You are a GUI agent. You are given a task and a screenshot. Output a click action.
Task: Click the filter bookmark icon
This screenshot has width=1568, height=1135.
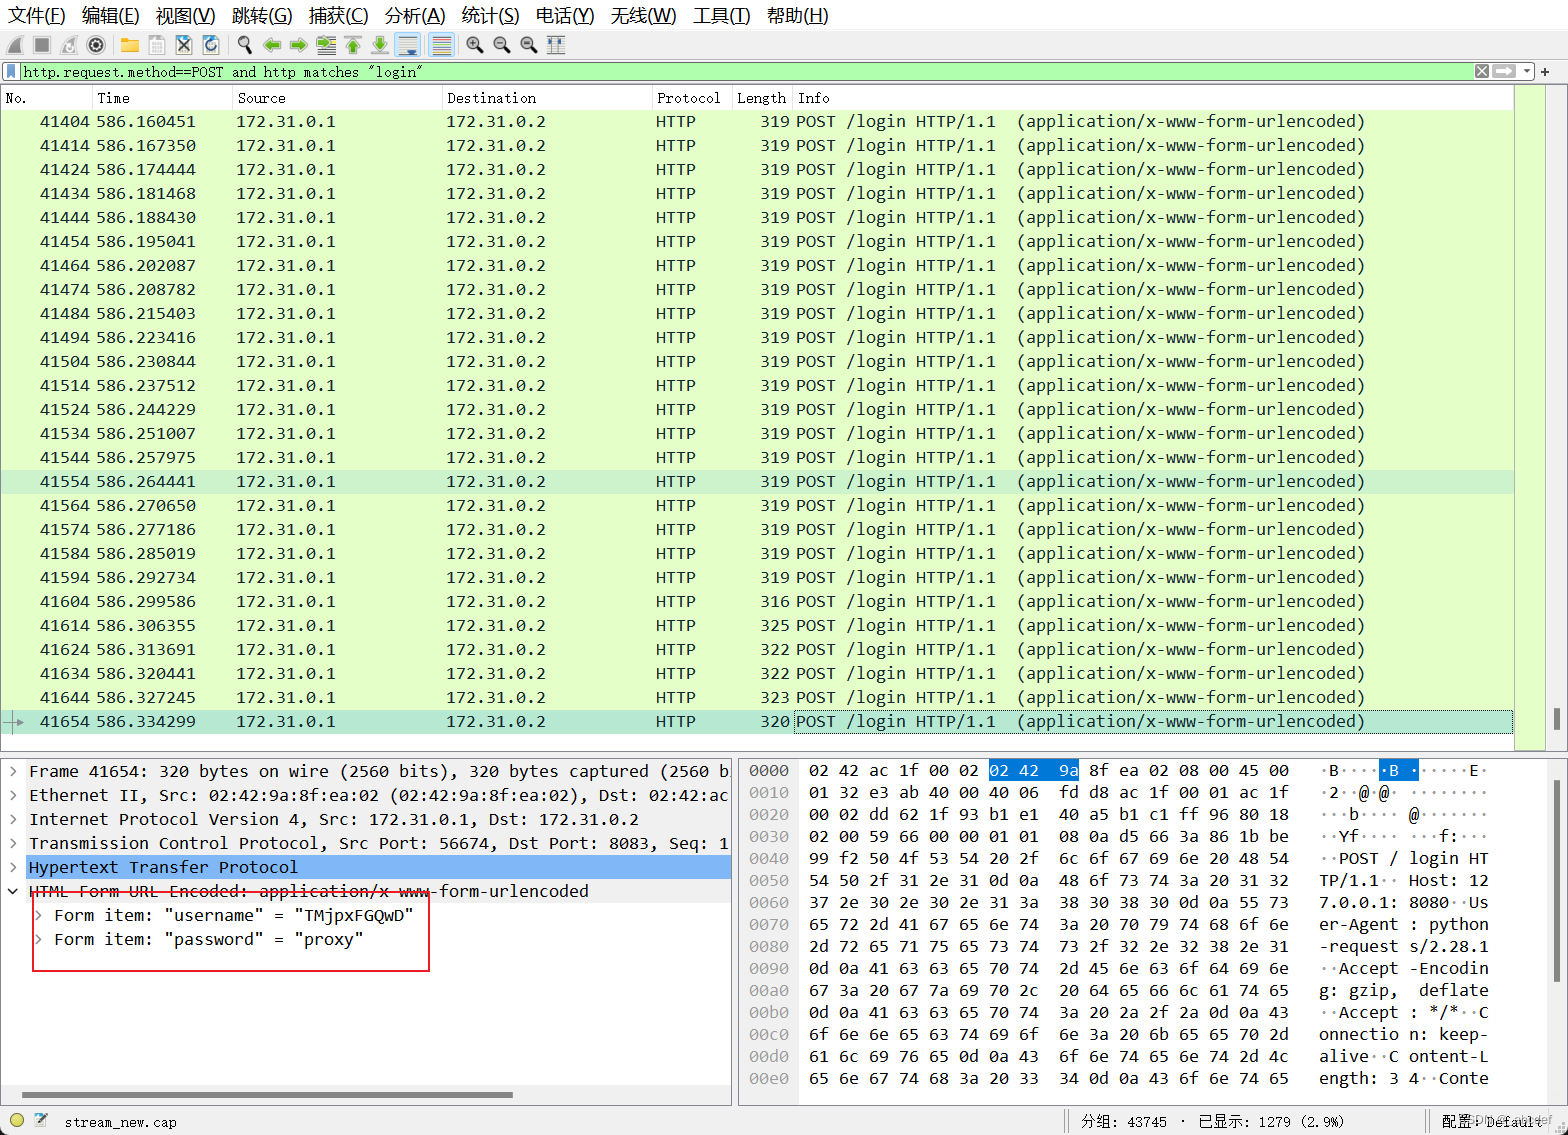pos(11,71)
